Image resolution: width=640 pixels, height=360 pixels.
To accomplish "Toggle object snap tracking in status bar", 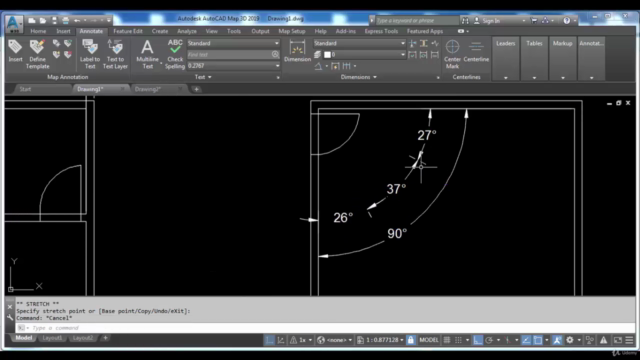I will (526, 340).
